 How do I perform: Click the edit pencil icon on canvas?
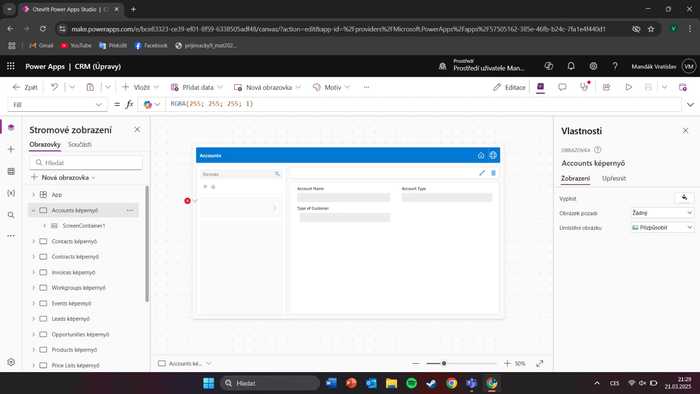(x=482, y=173)
